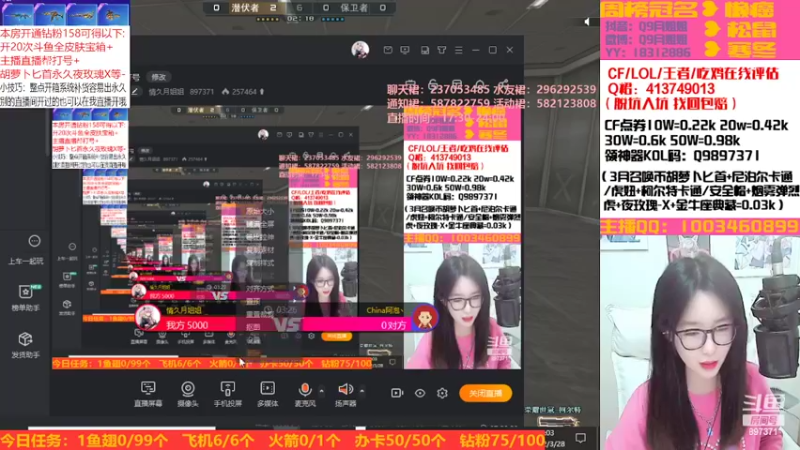800x450 pixels.
Task: Expand the speaker volume arrow
Action: (362, 391)
